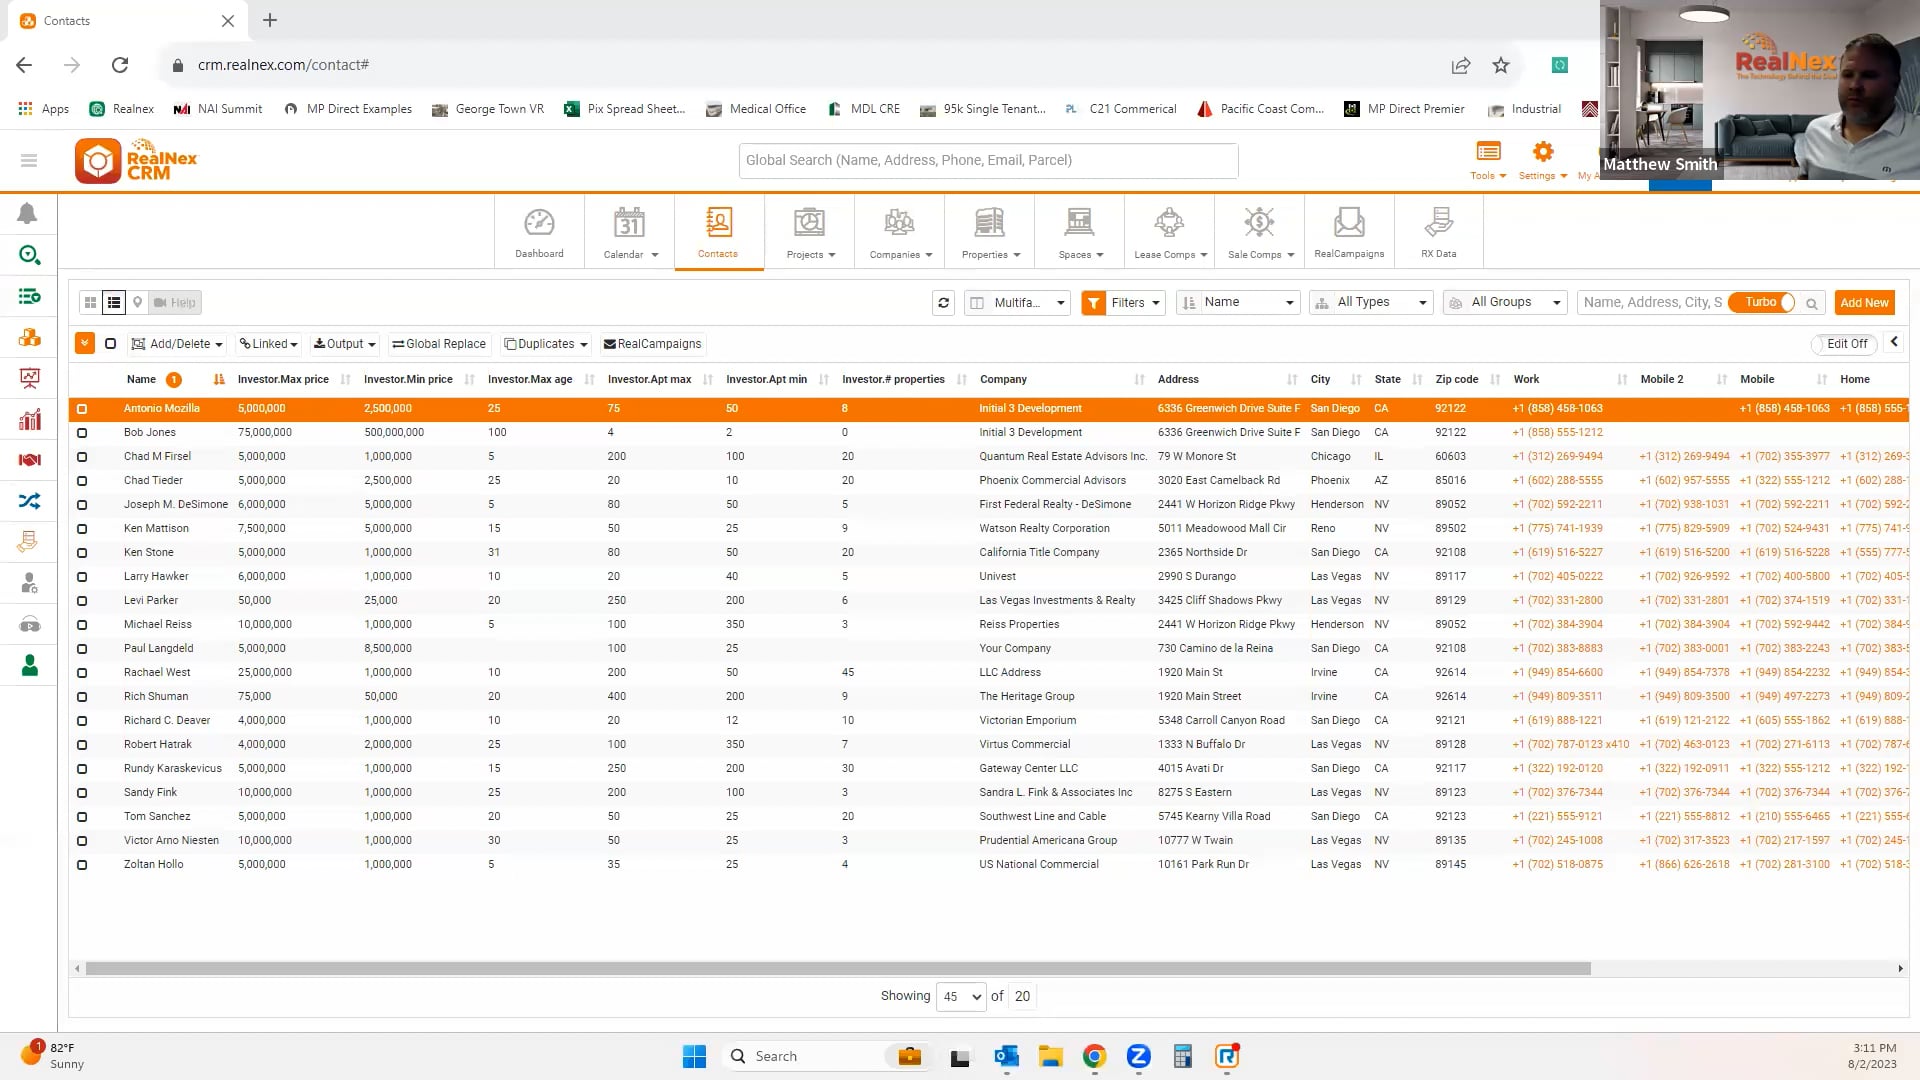Expand the Multifamily layout dropdown

(1018, 302)
